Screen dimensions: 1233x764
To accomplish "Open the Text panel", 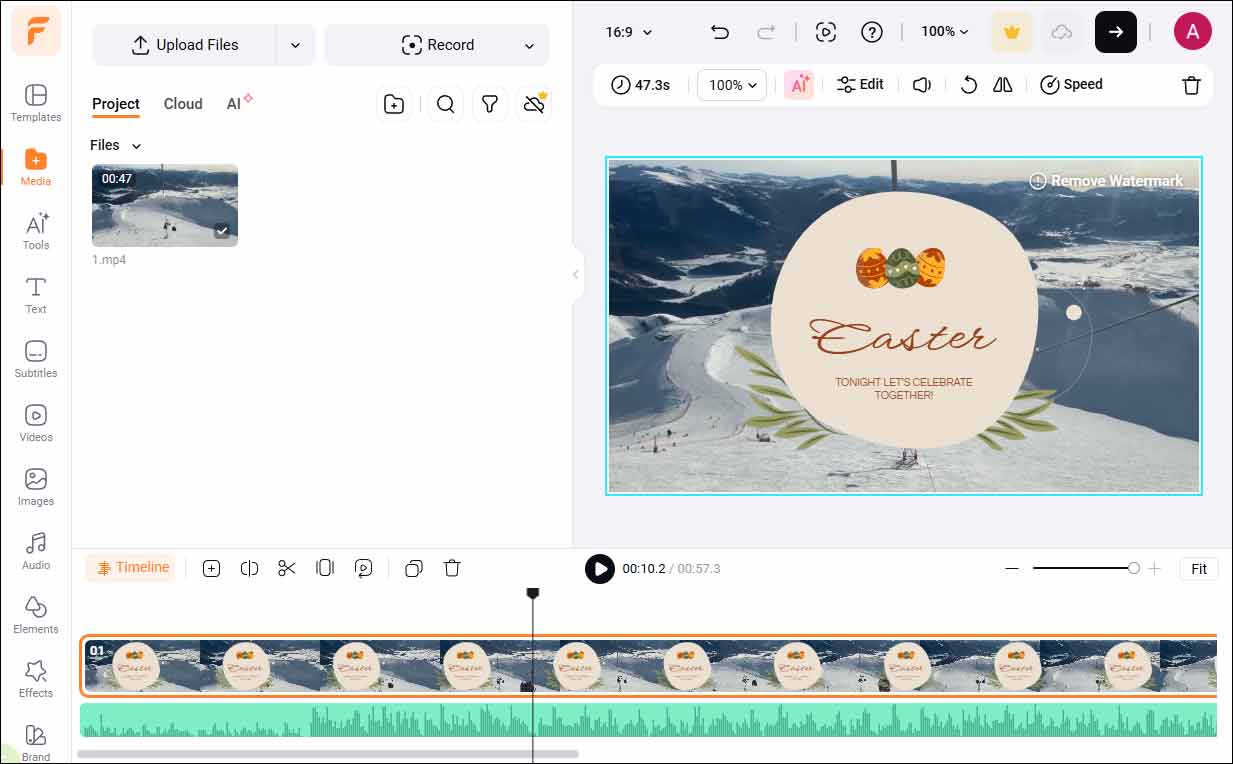I will [35, 294].
